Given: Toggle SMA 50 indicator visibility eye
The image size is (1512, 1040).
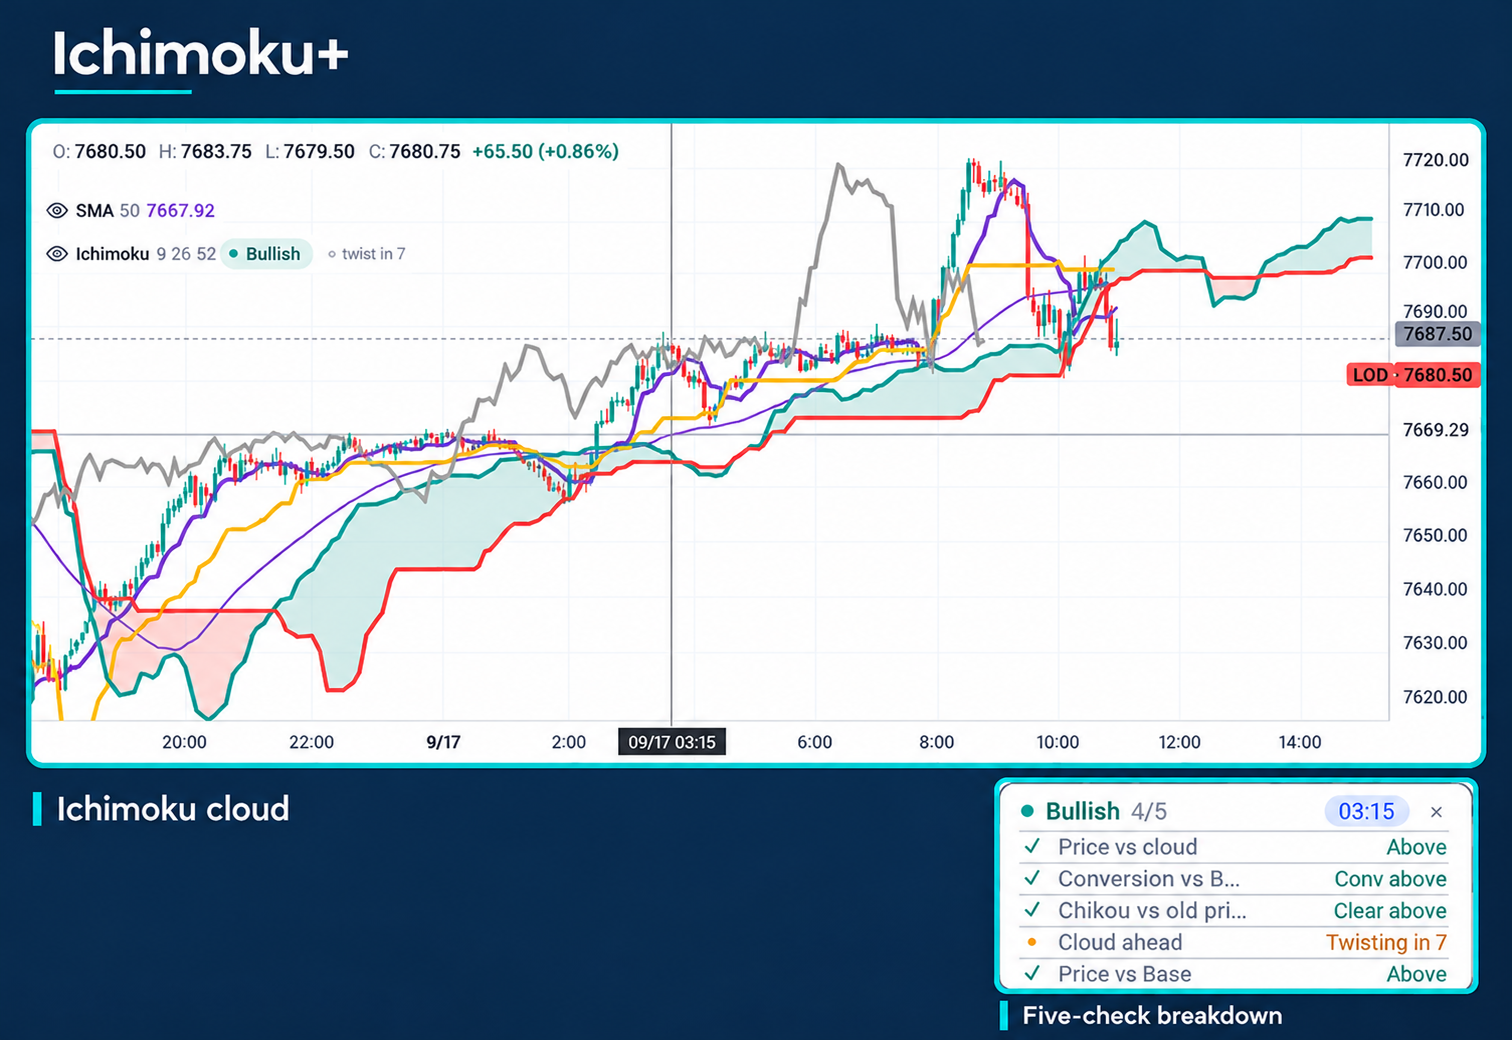Looking at the screenshot, I should click(57, 211).
